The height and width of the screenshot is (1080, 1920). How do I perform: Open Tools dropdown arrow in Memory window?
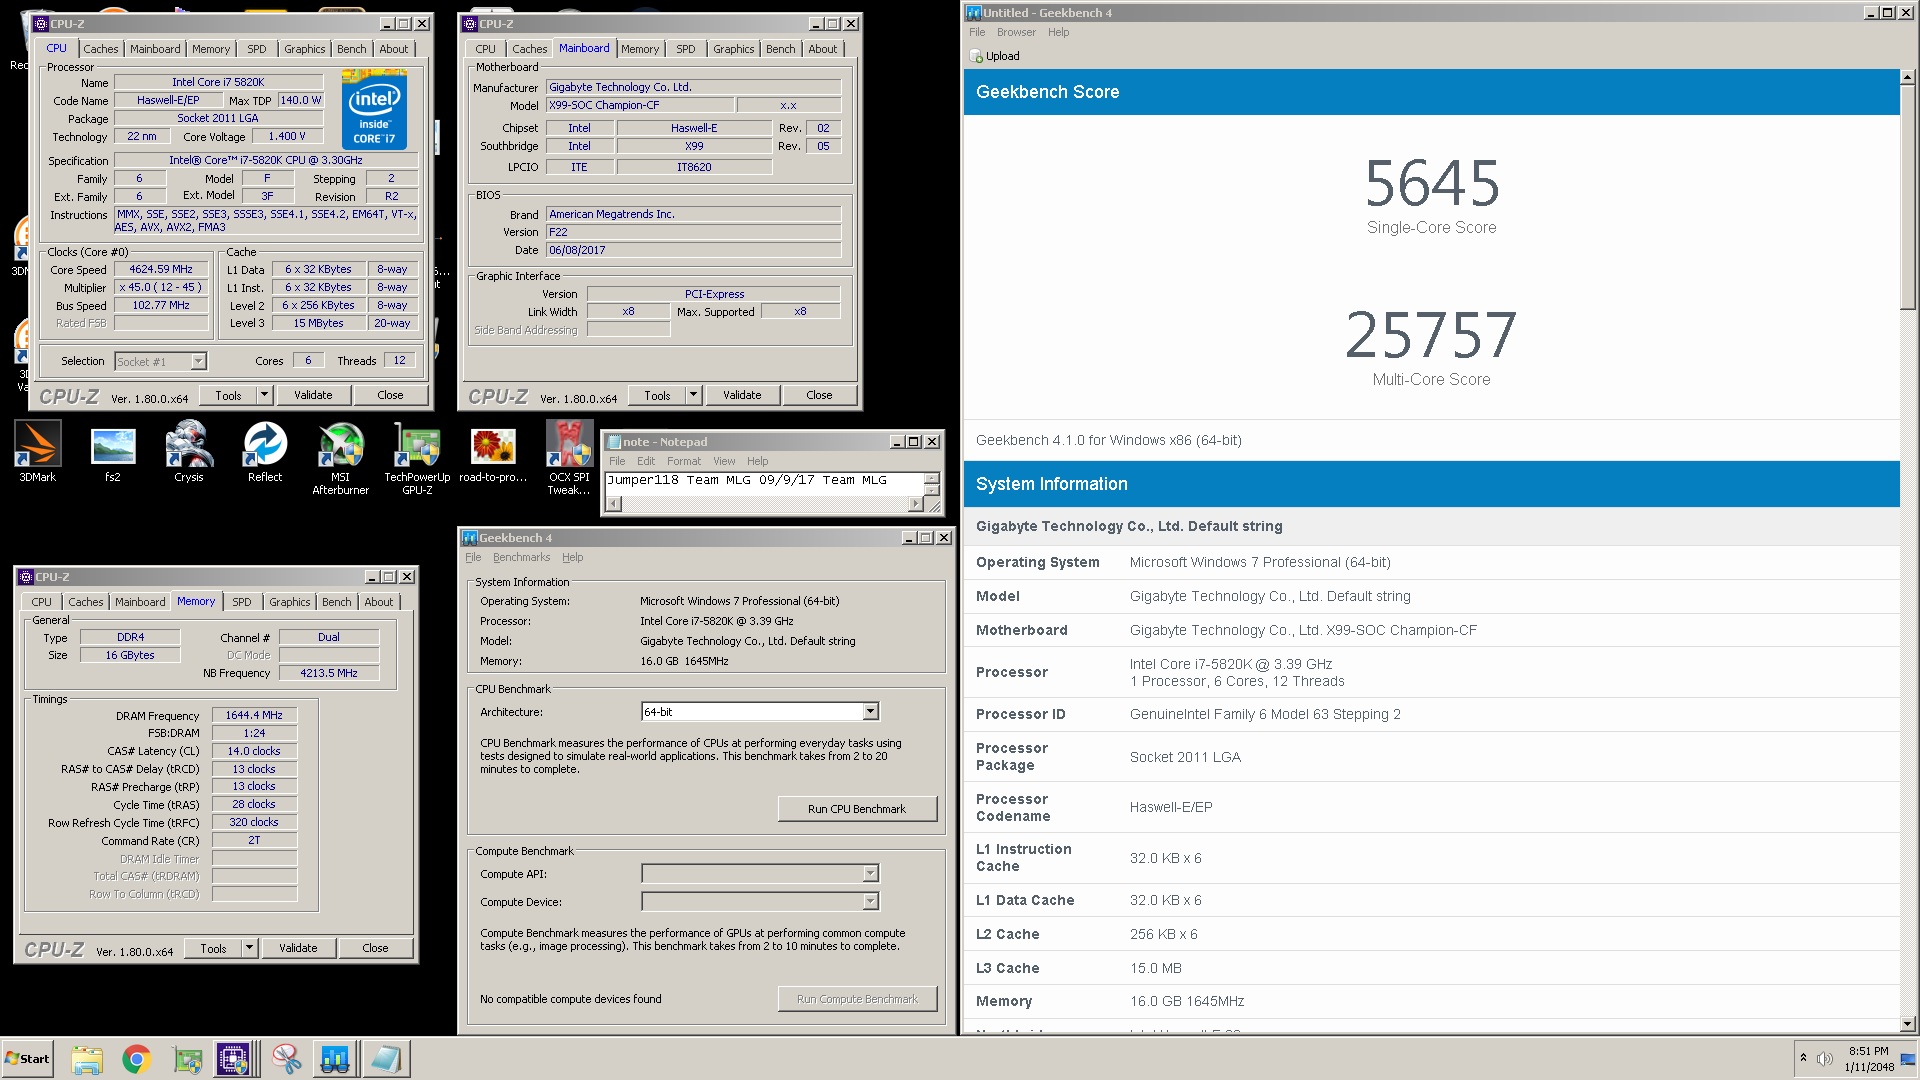[x=250, y=948]
